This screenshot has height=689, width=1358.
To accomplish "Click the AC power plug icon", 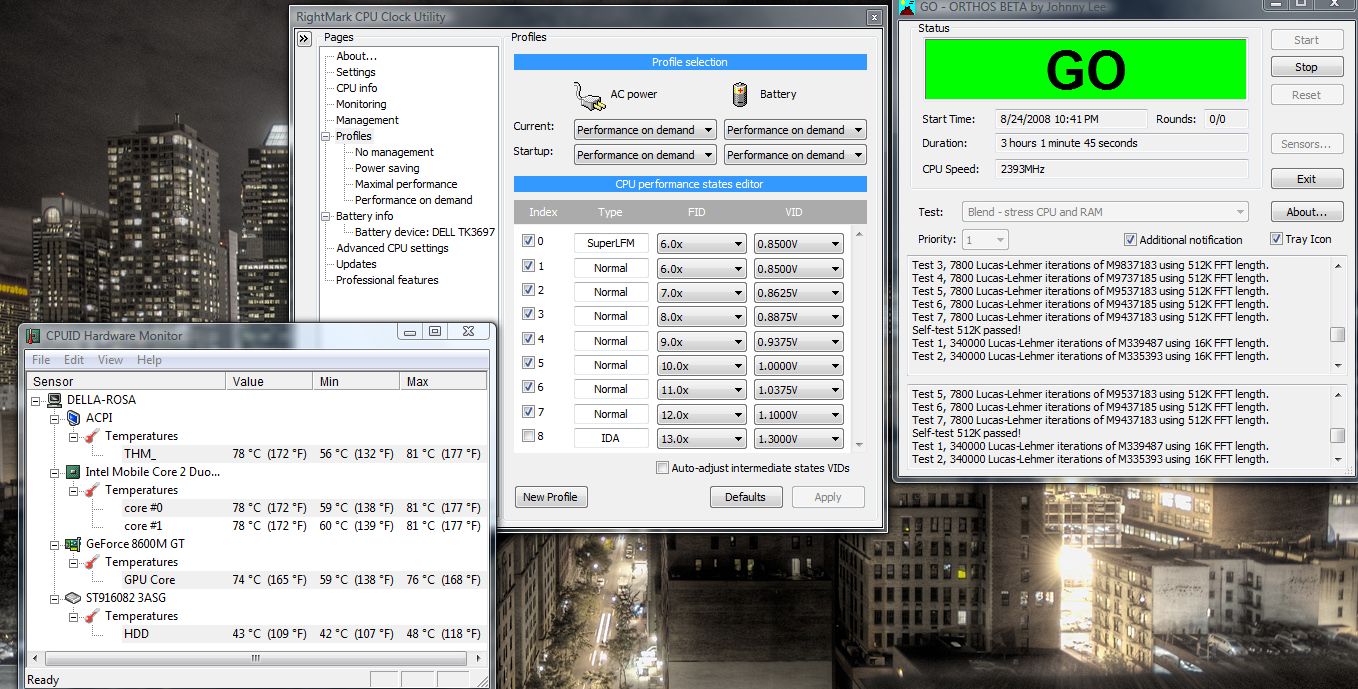I will coord(590,95).
